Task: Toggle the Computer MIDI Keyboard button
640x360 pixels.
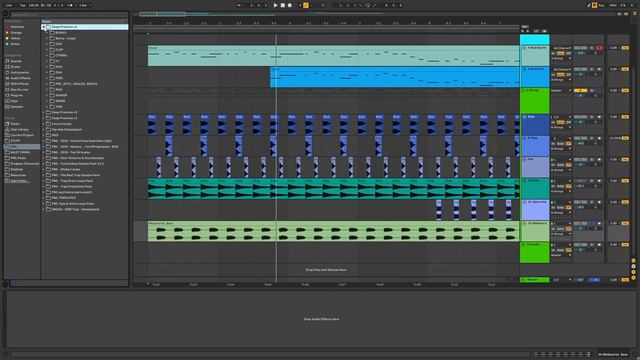Action: point(594,5)
